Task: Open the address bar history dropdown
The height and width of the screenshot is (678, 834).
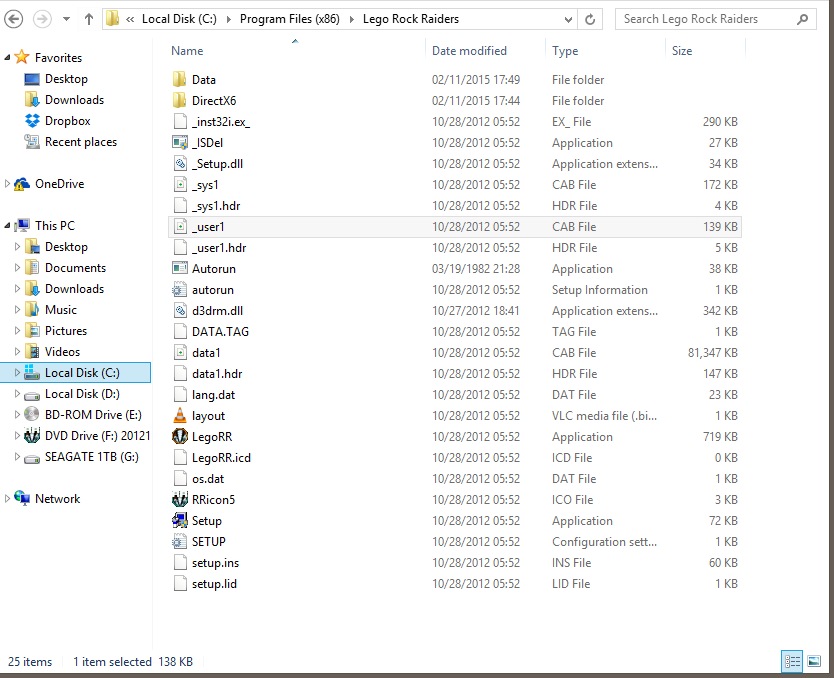Action: (568, 20)
